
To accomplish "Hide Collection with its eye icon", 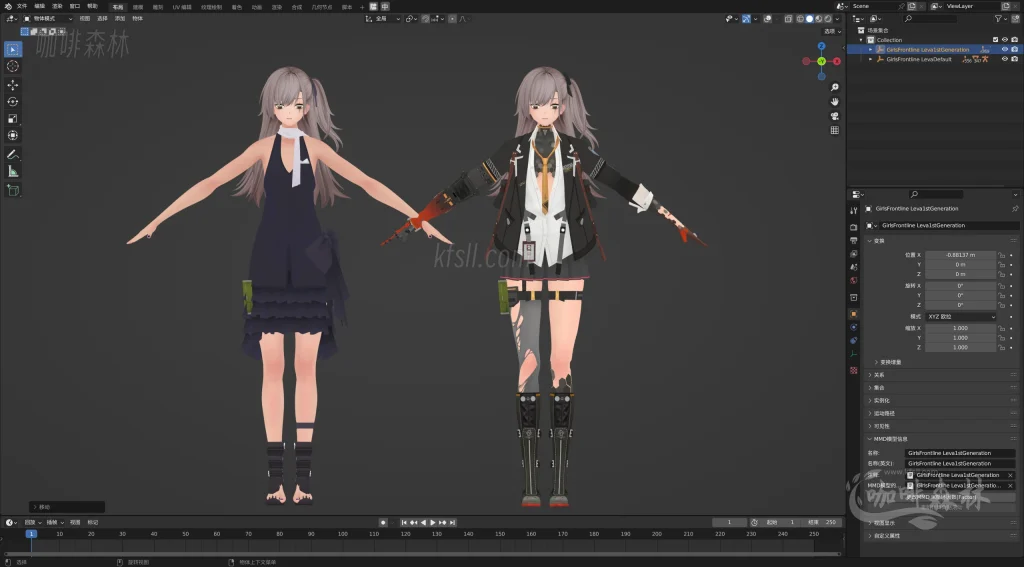I will pyautogui.click(x=1005, y=40).
